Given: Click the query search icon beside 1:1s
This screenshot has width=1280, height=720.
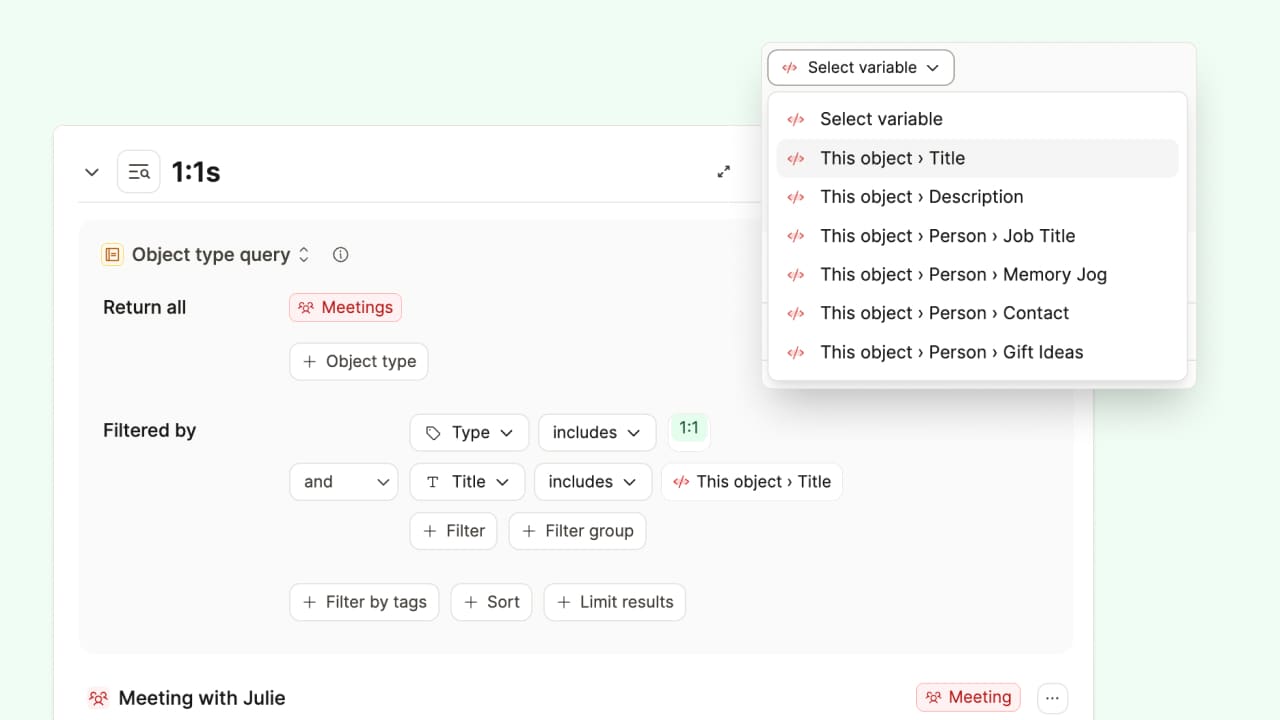Looking at the screenshot, I should pyautogui.click(x=138, y=172).
